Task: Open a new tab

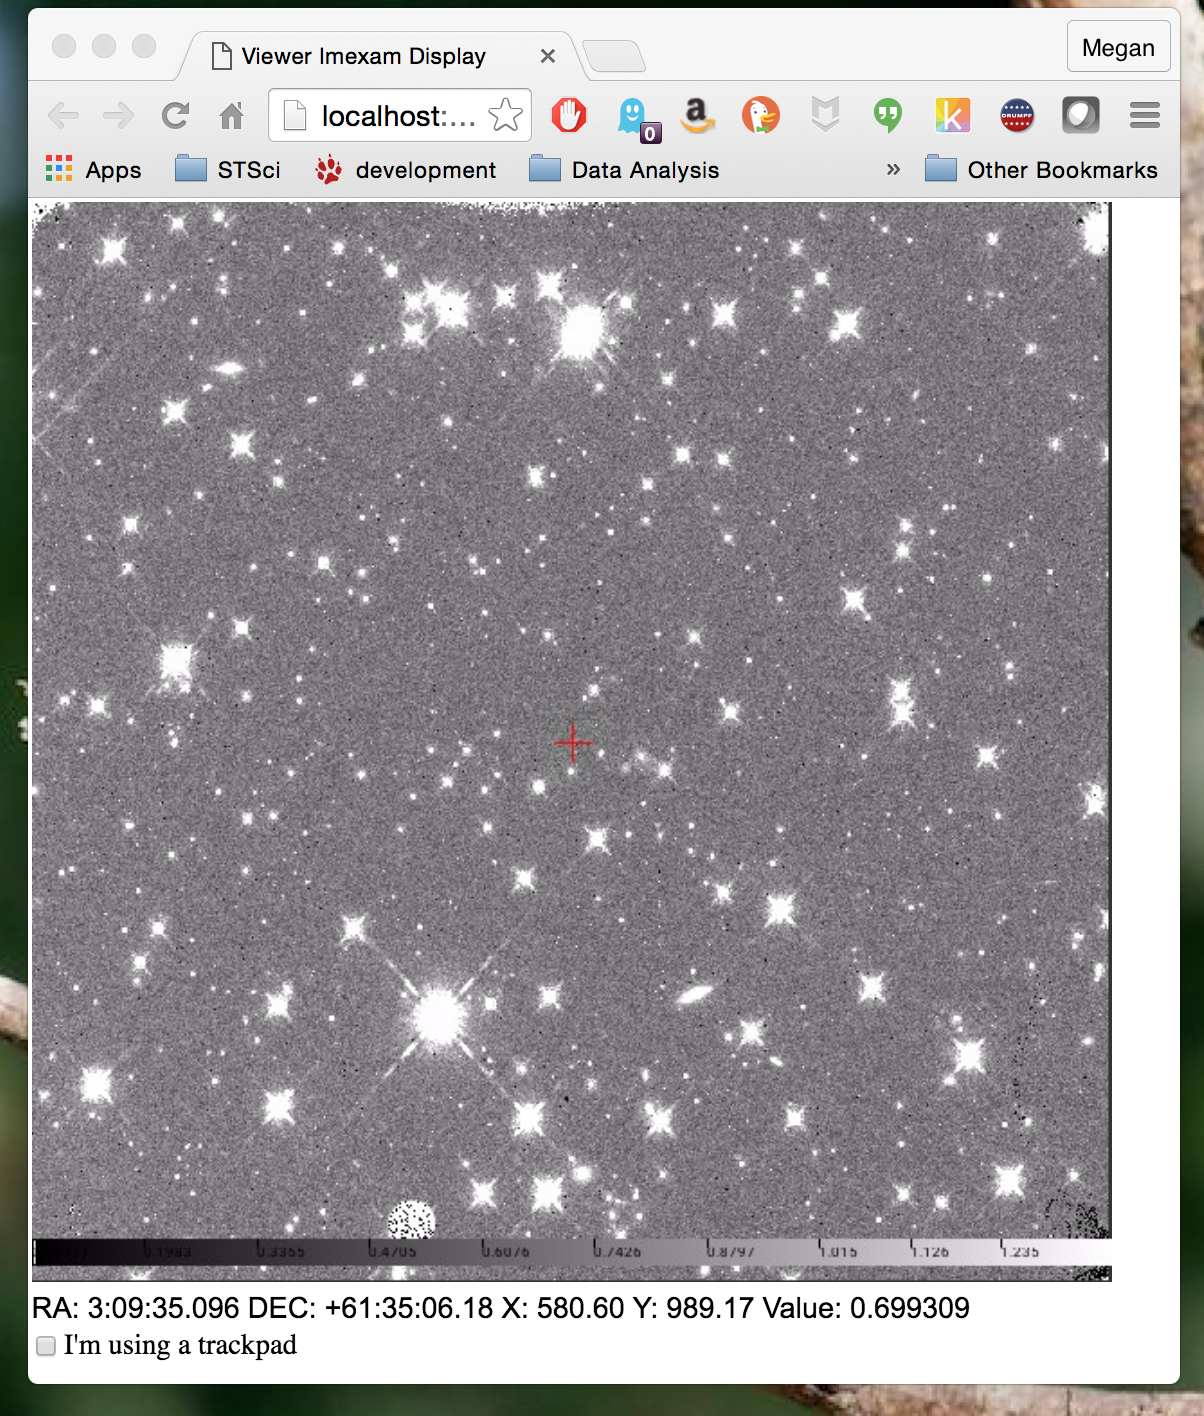Action: 614,57
